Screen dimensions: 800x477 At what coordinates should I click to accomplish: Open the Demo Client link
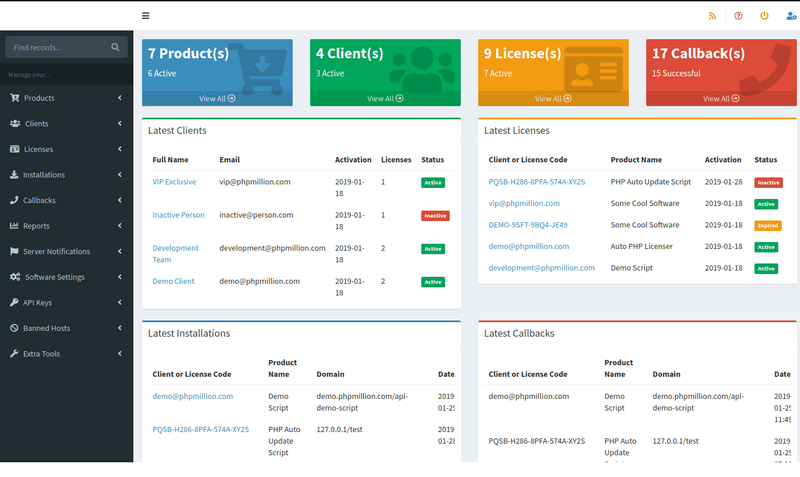coord(173,281)
